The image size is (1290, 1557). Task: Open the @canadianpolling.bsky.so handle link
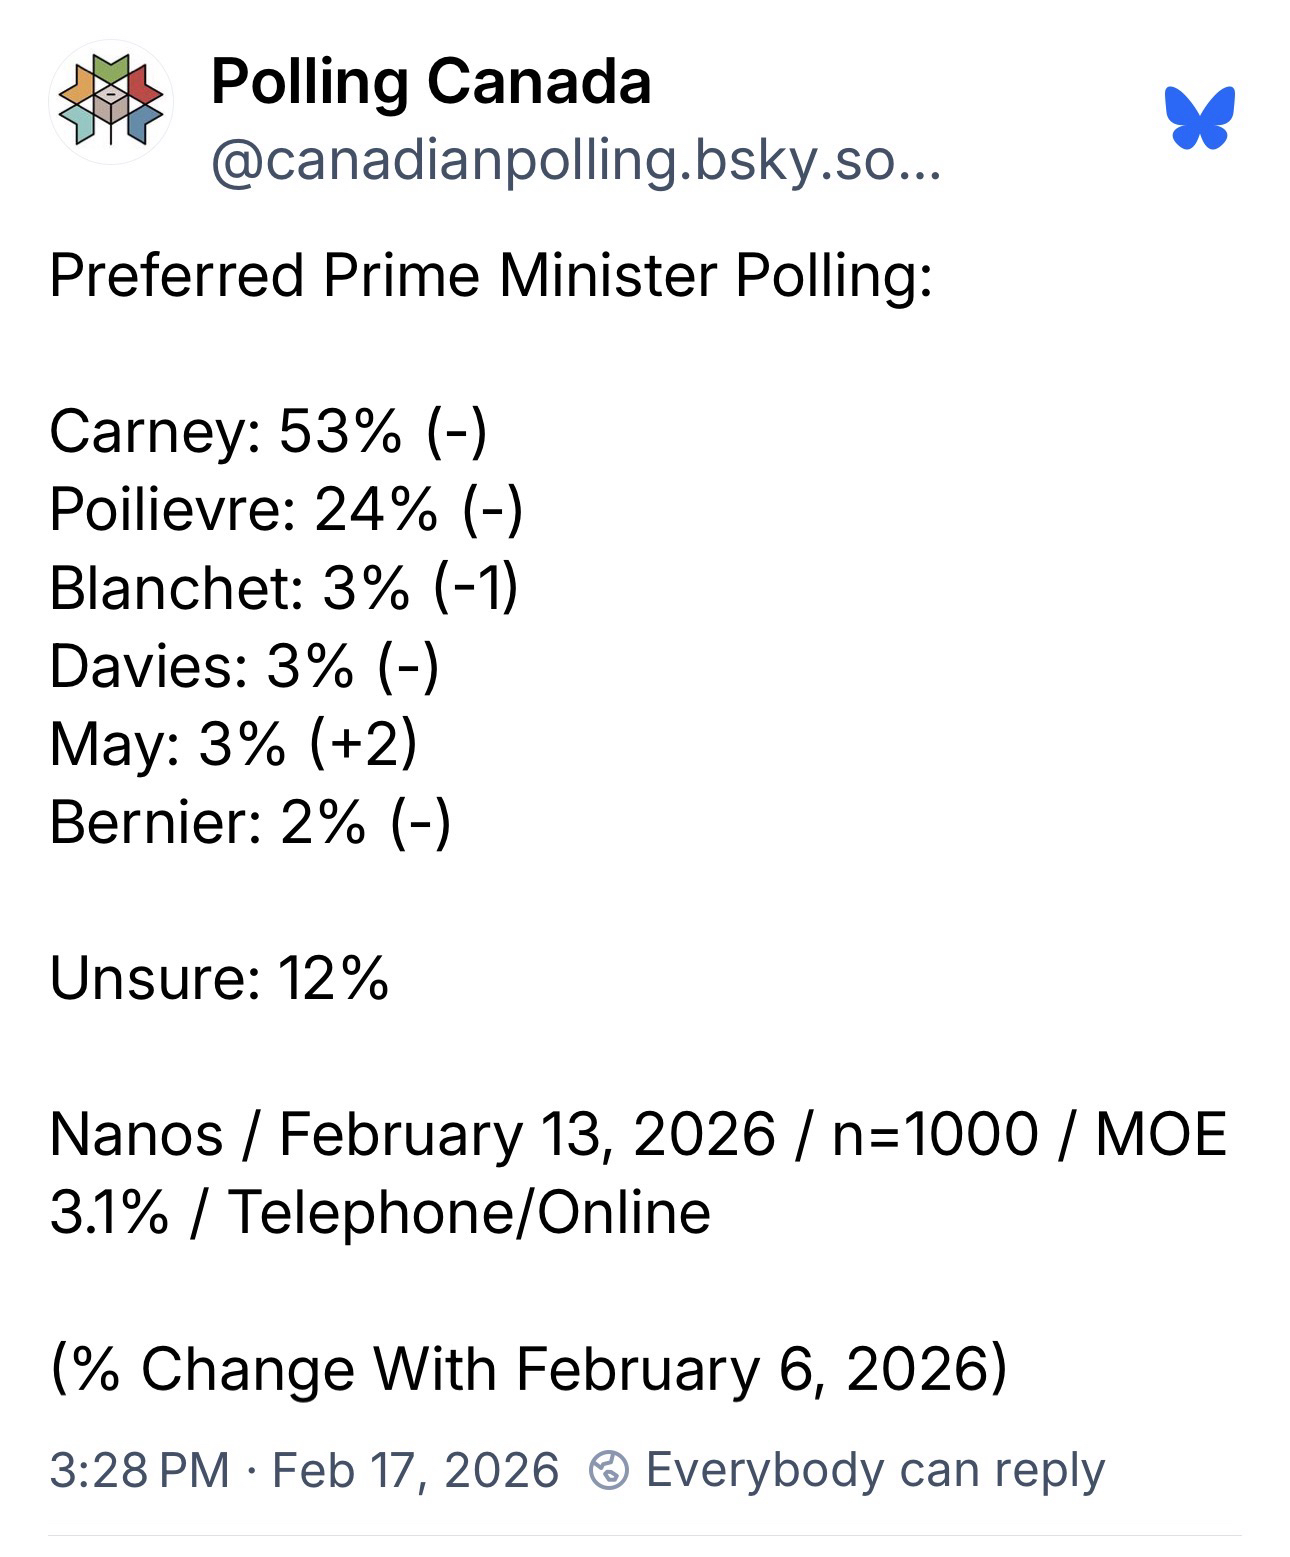575,160
